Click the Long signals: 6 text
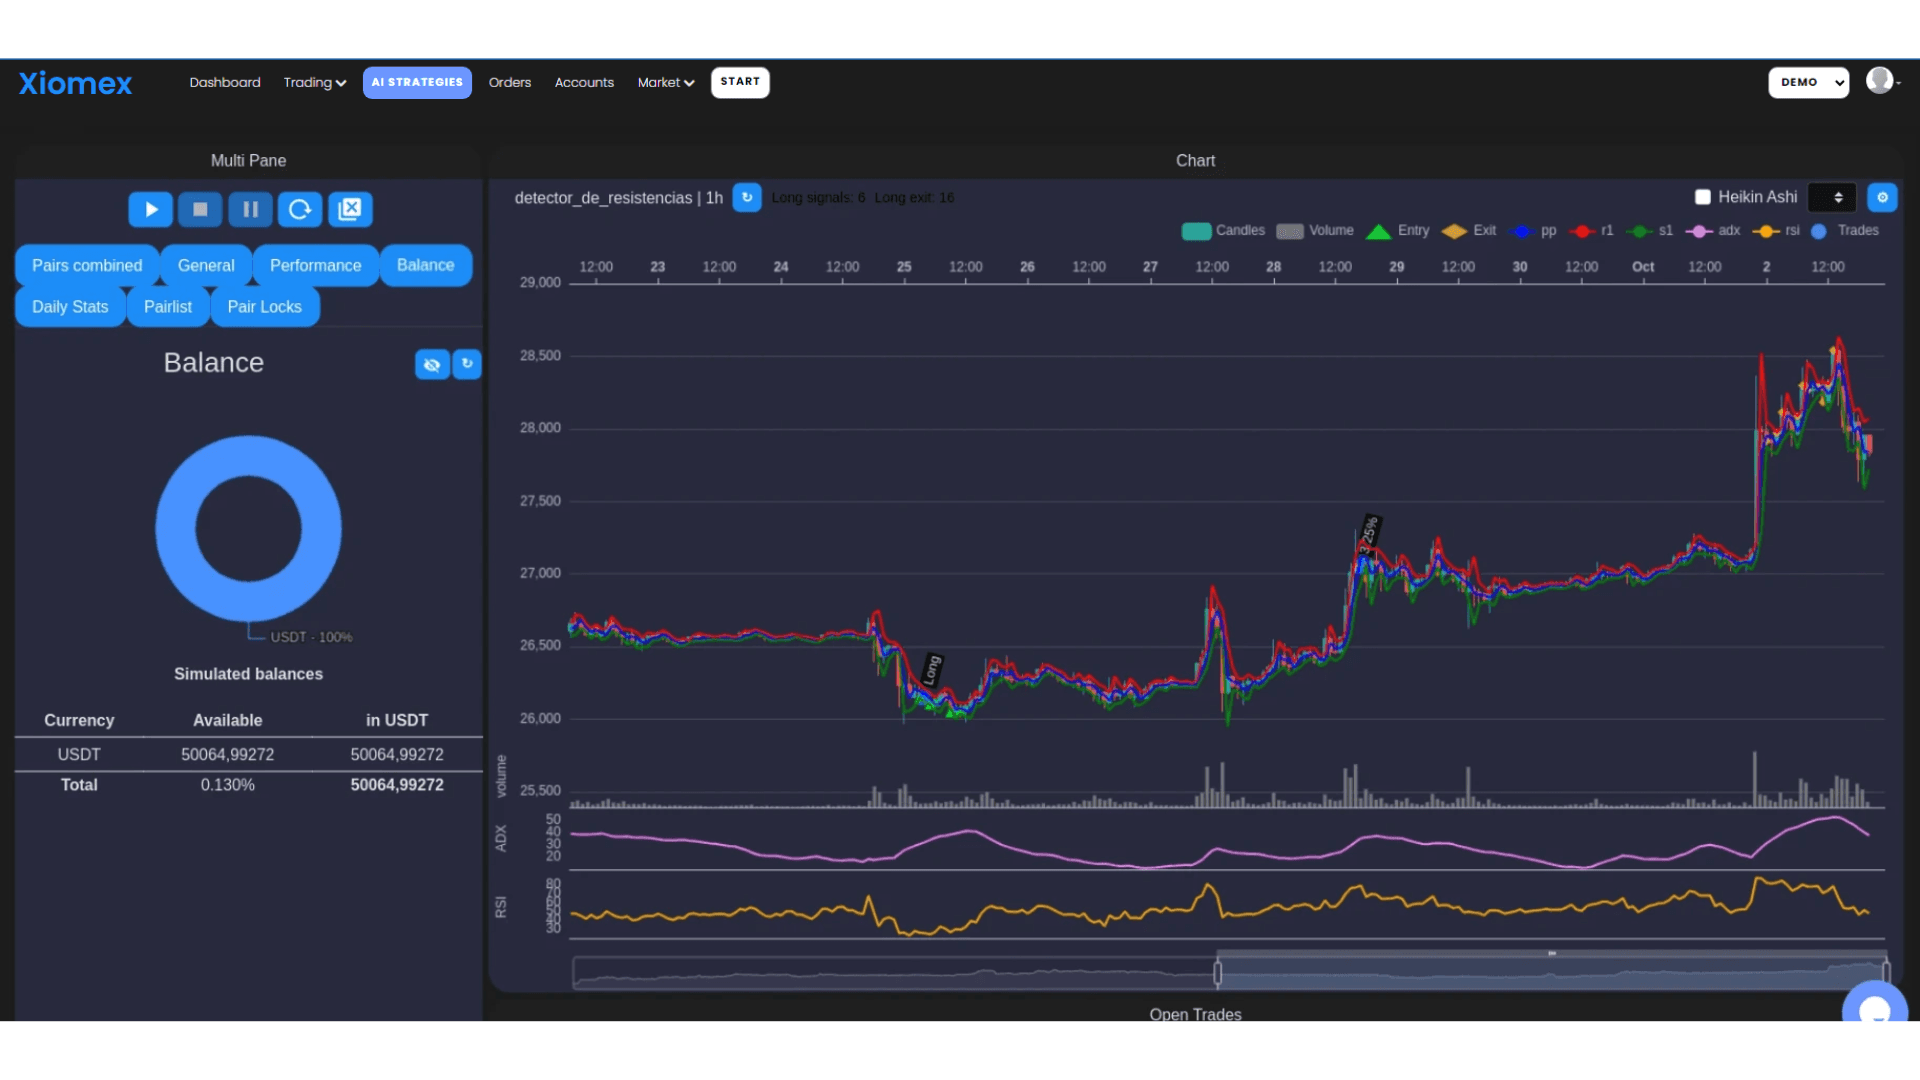The height and width of the screenshot is (1080, 1920). 818,198
